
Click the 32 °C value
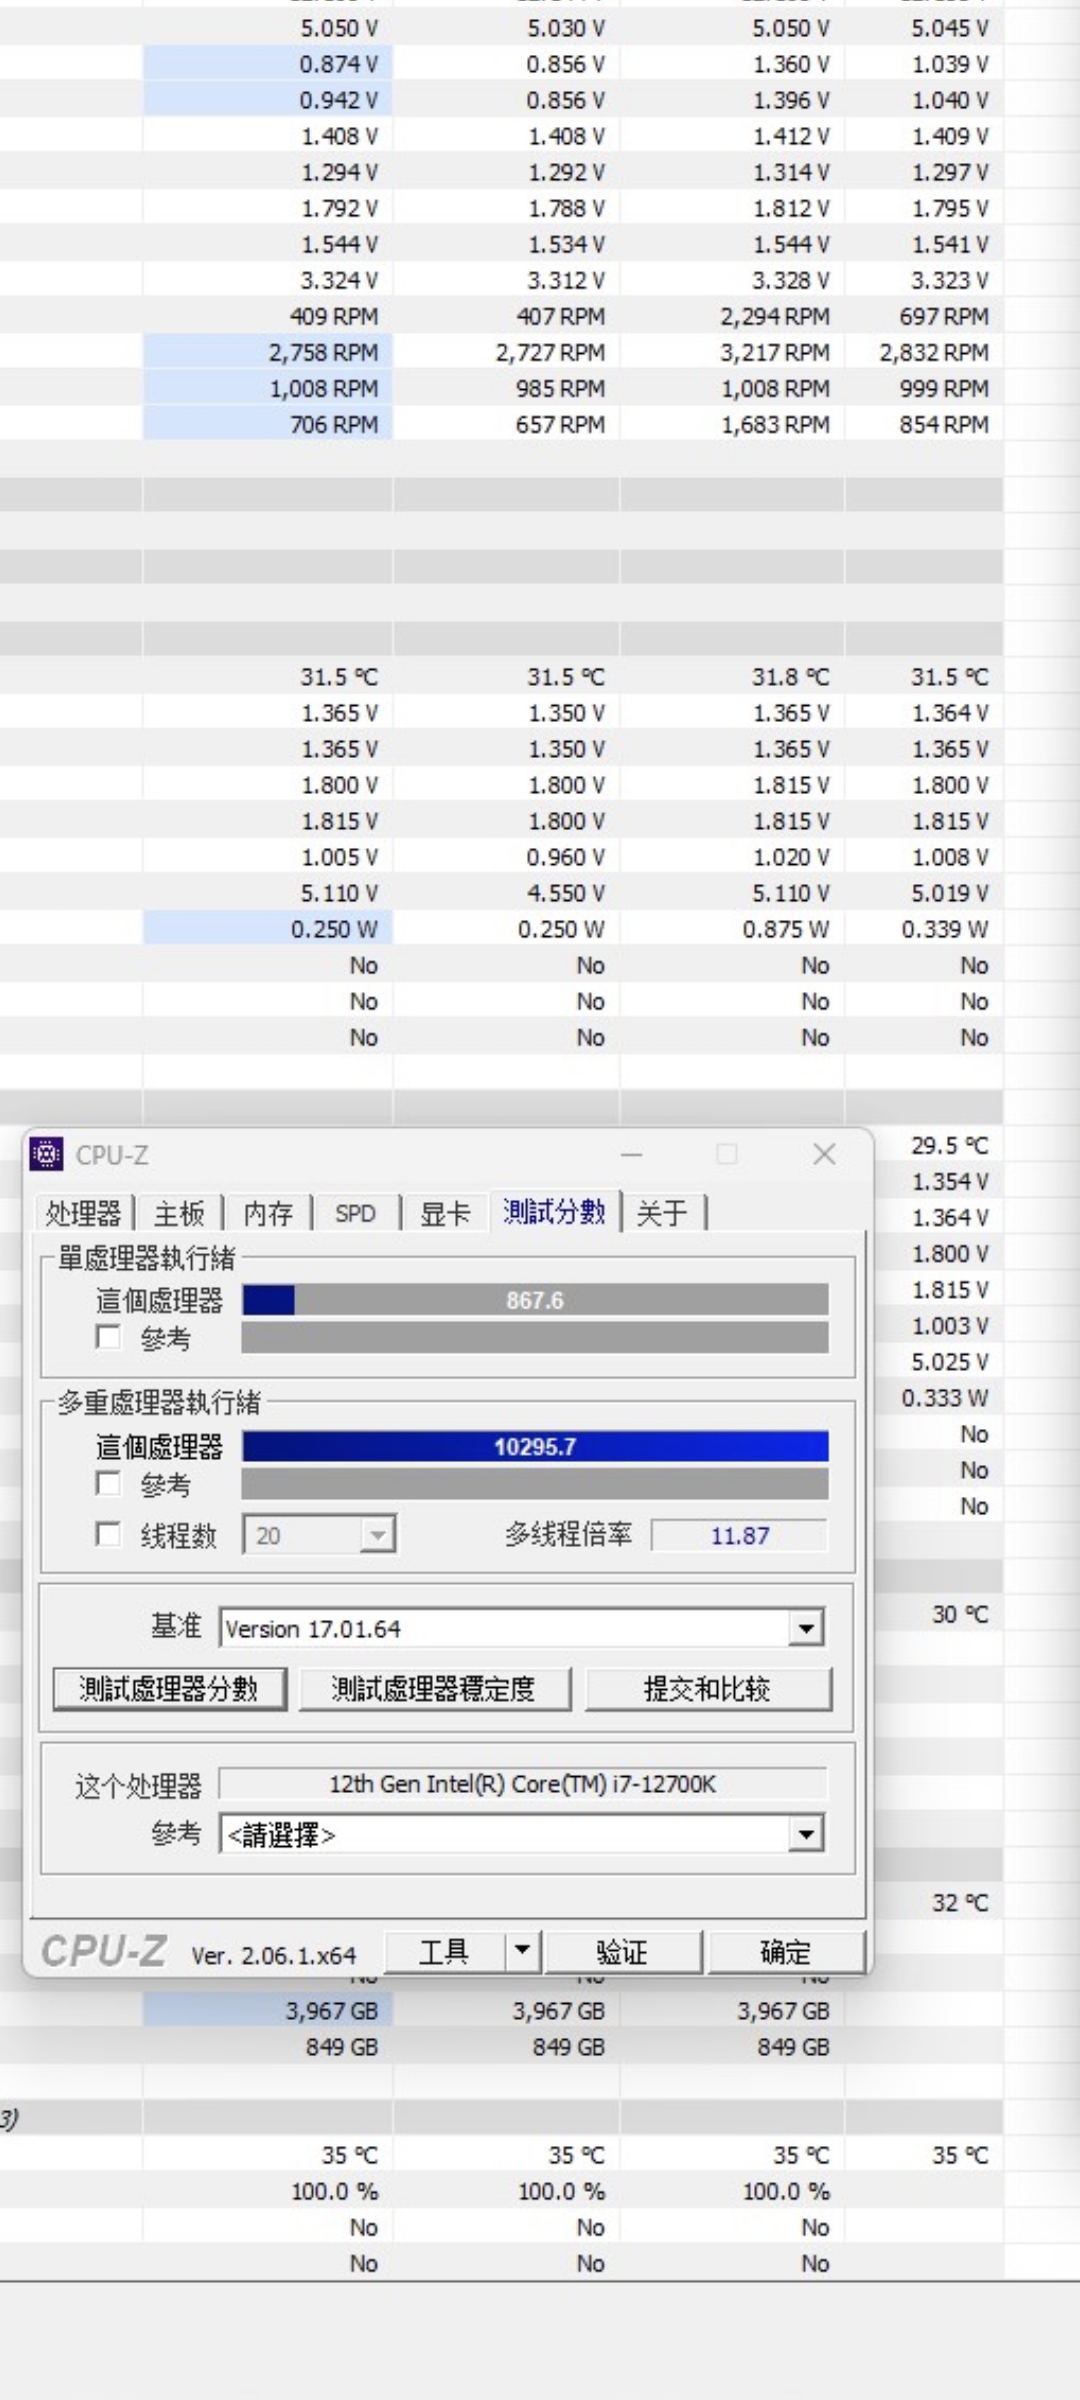960,1902
